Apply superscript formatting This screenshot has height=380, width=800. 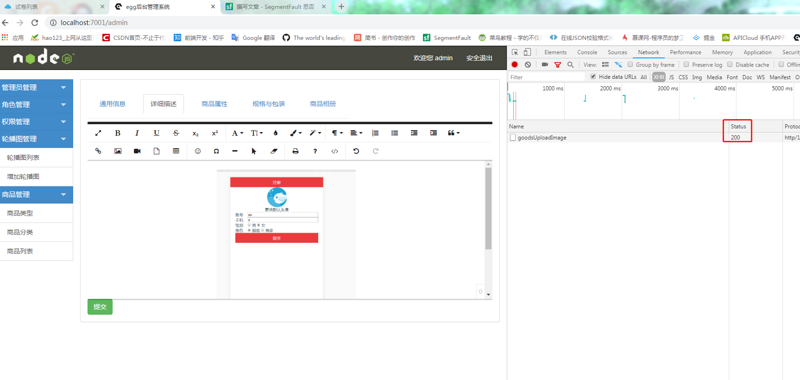pyautogui.click(x=215, y=133)
